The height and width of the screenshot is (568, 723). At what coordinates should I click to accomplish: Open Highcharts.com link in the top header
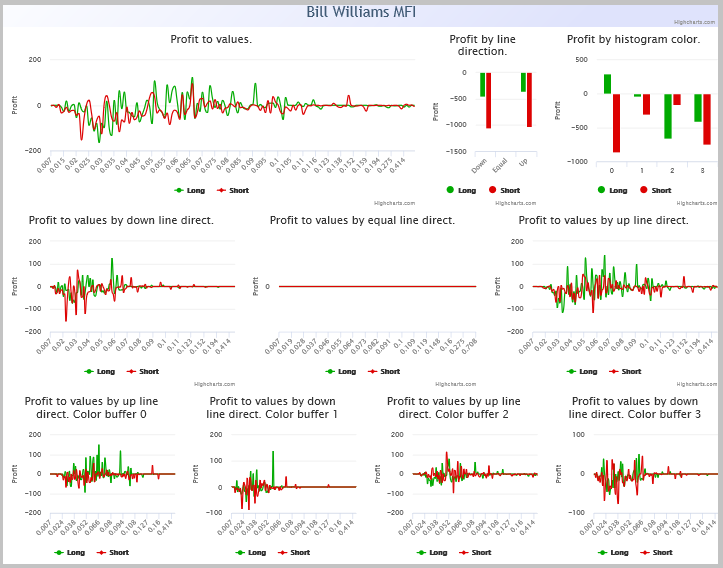695,22
